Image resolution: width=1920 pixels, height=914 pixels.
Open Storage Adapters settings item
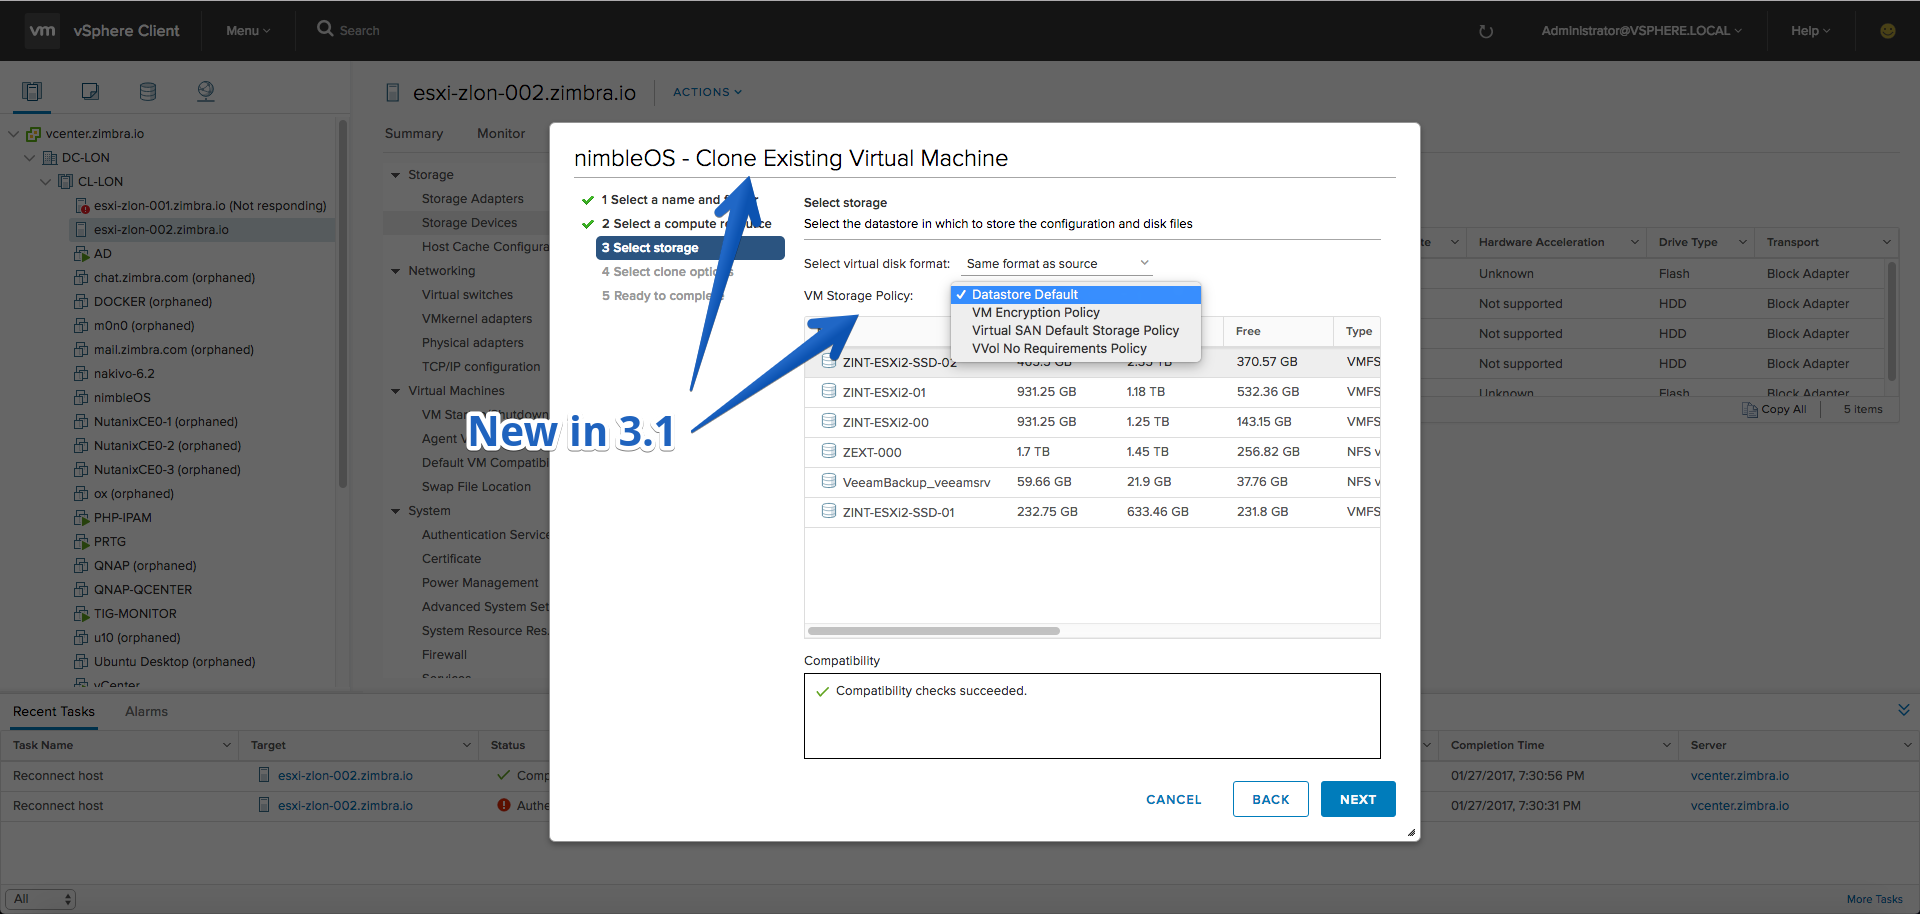pos(472,199)
